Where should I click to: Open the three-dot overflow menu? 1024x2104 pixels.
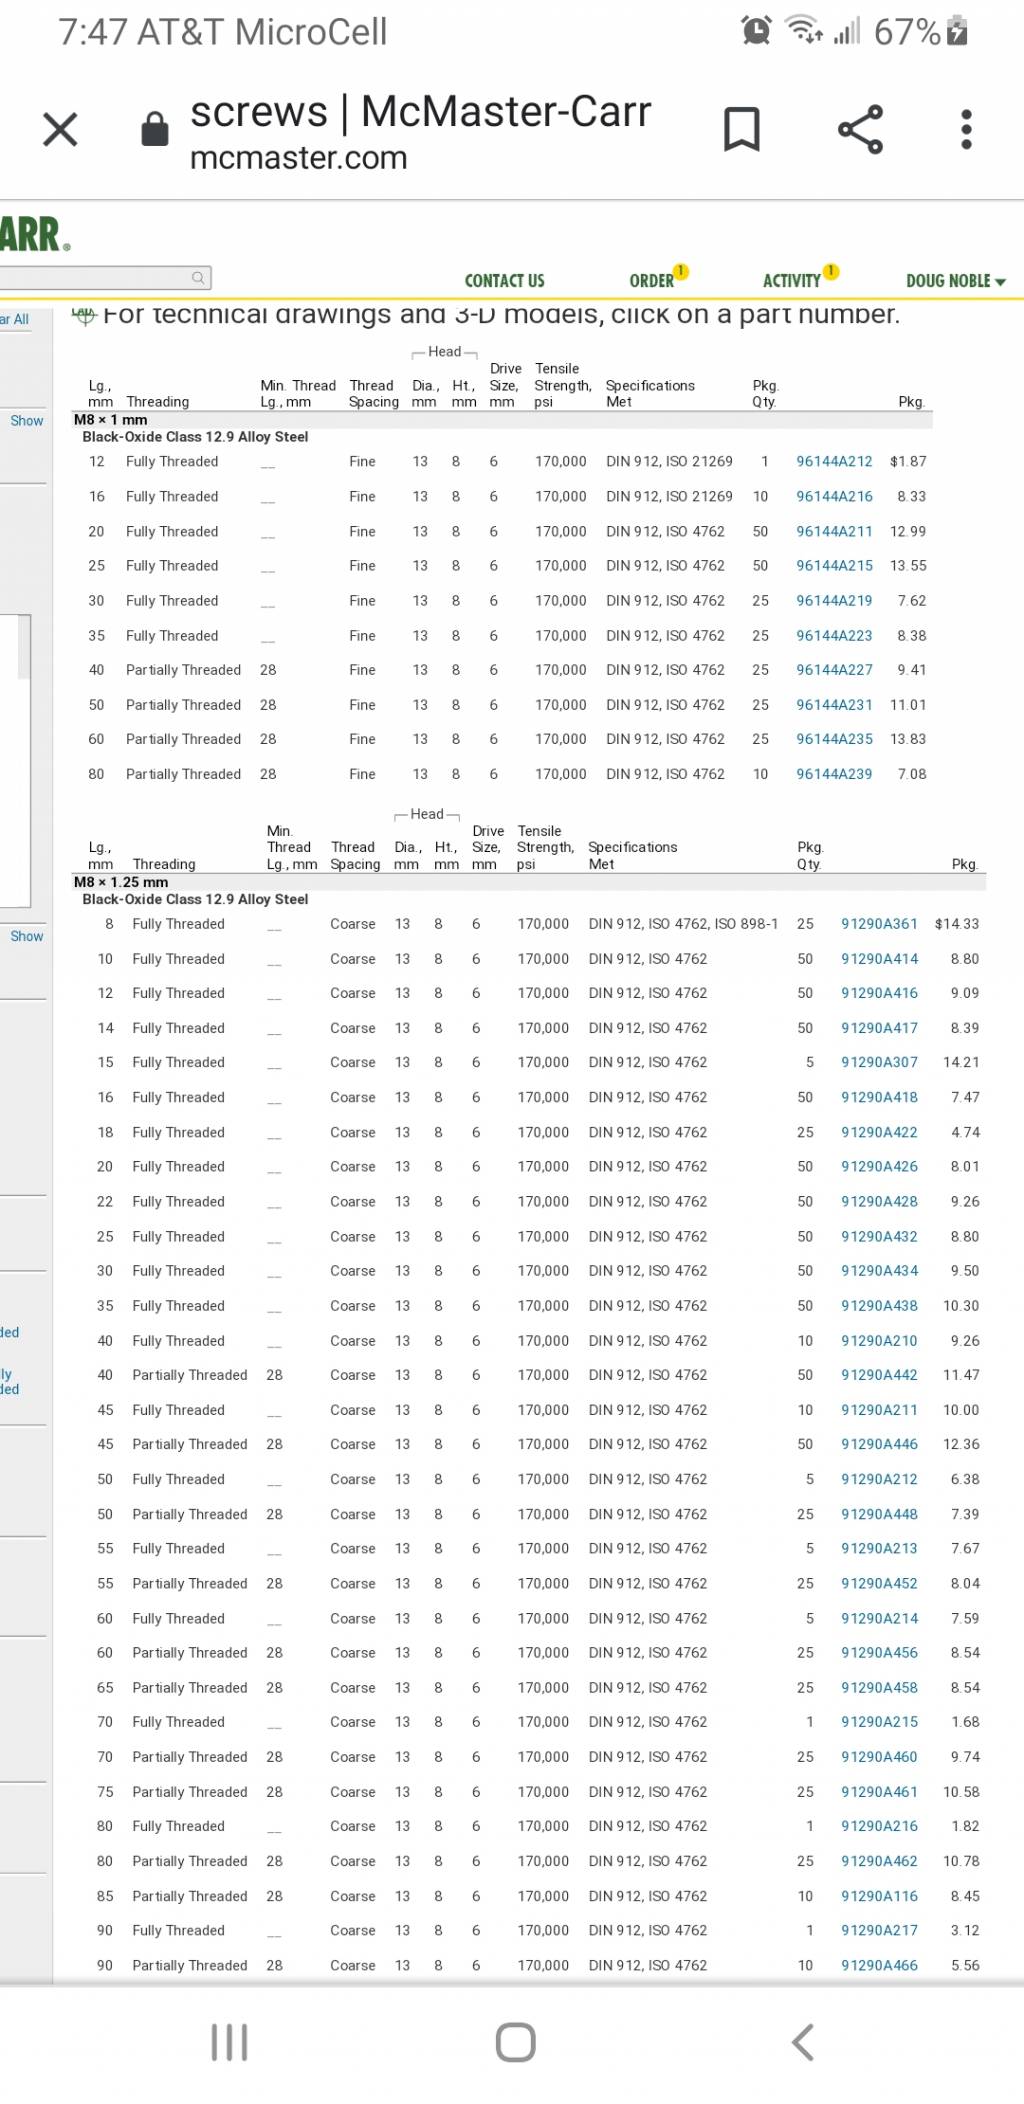pos(966,129)
